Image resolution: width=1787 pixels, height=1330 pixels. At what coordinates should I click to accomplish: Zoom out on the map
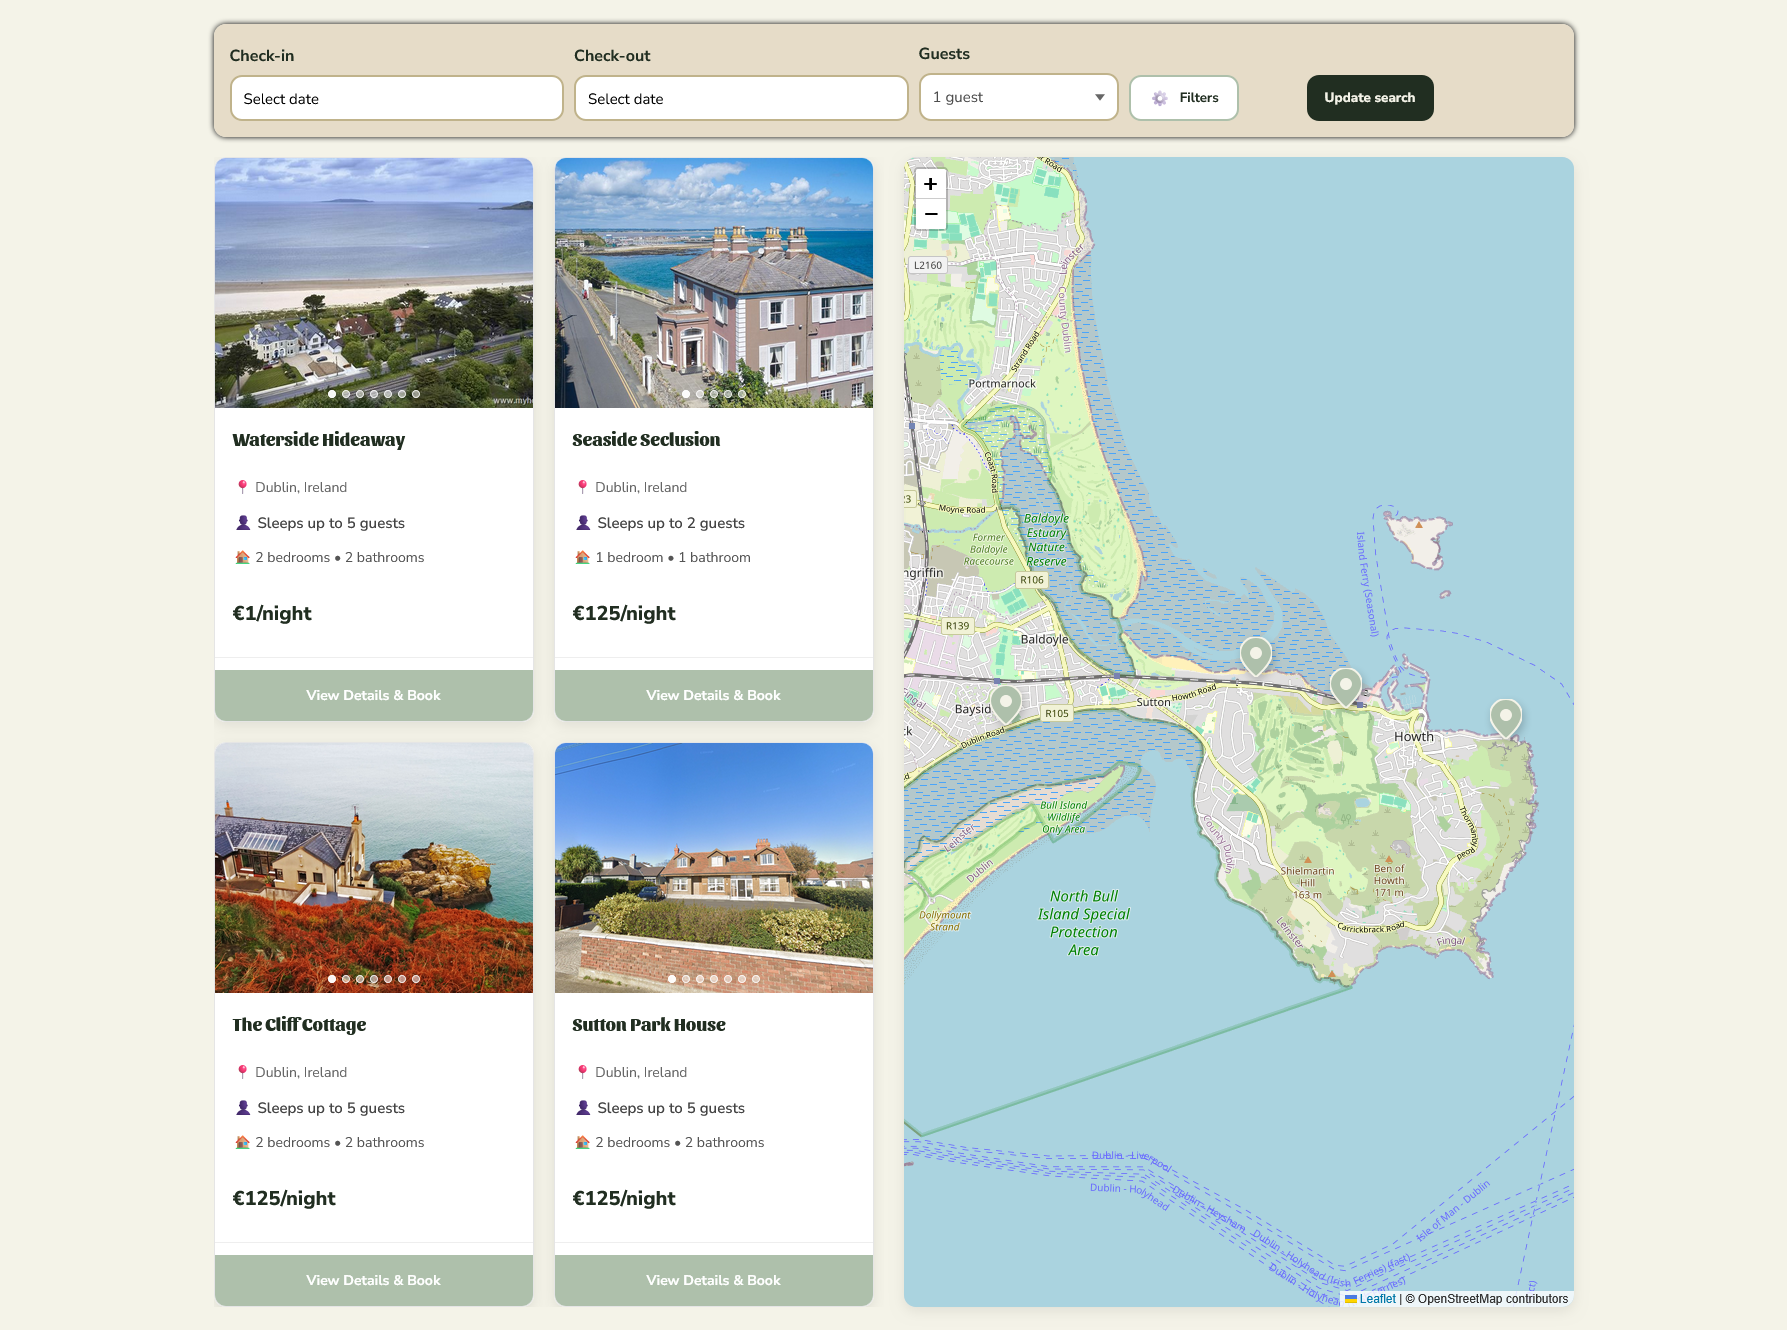[930, 215]
